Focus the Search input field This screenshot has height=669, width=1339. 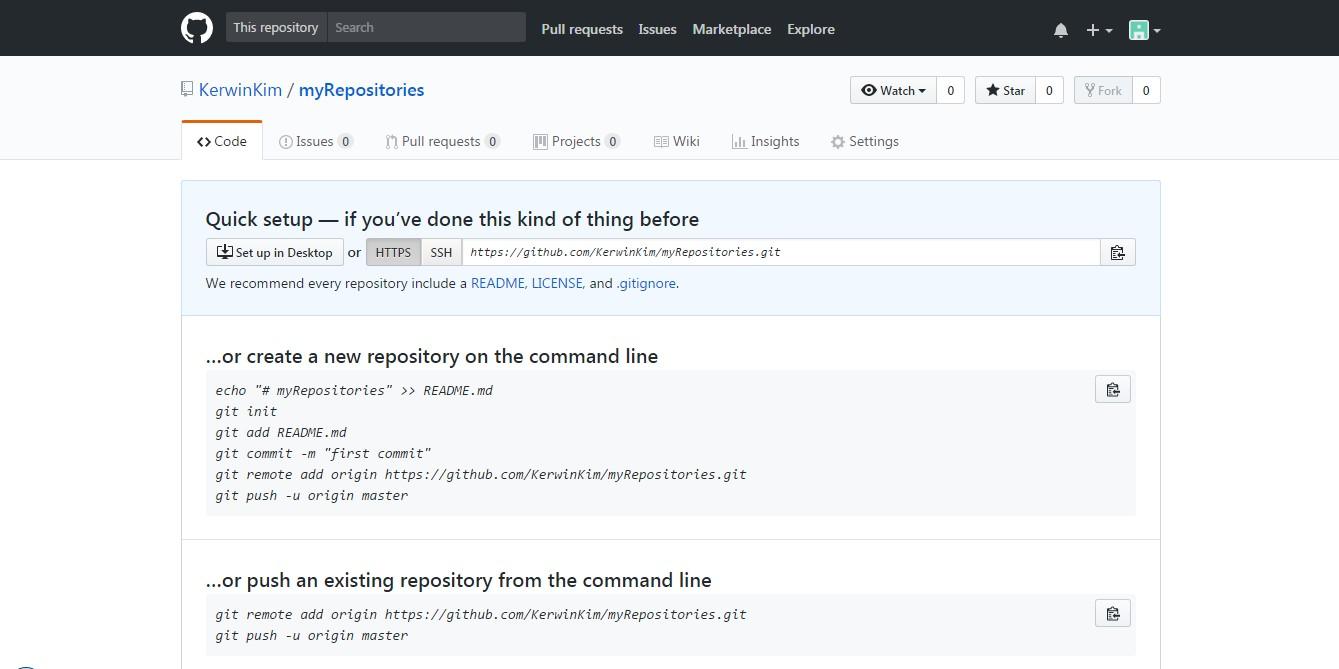(426, 27)
